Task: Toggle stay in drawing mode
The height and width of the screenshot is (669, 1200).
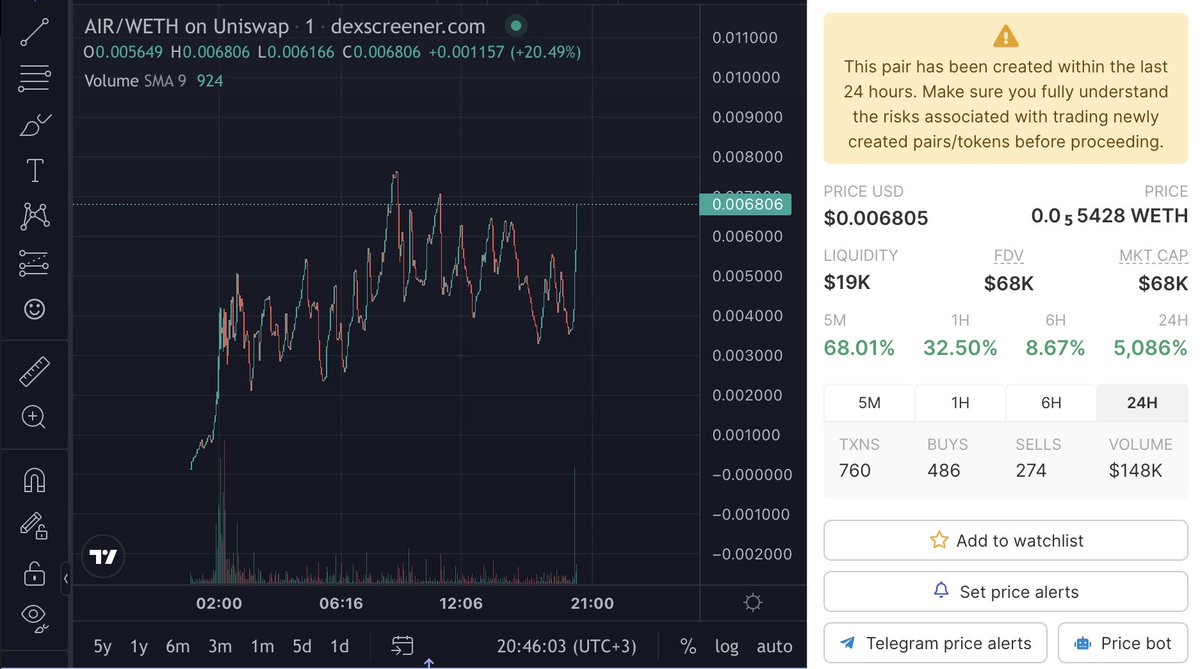Action: (35, 526)
